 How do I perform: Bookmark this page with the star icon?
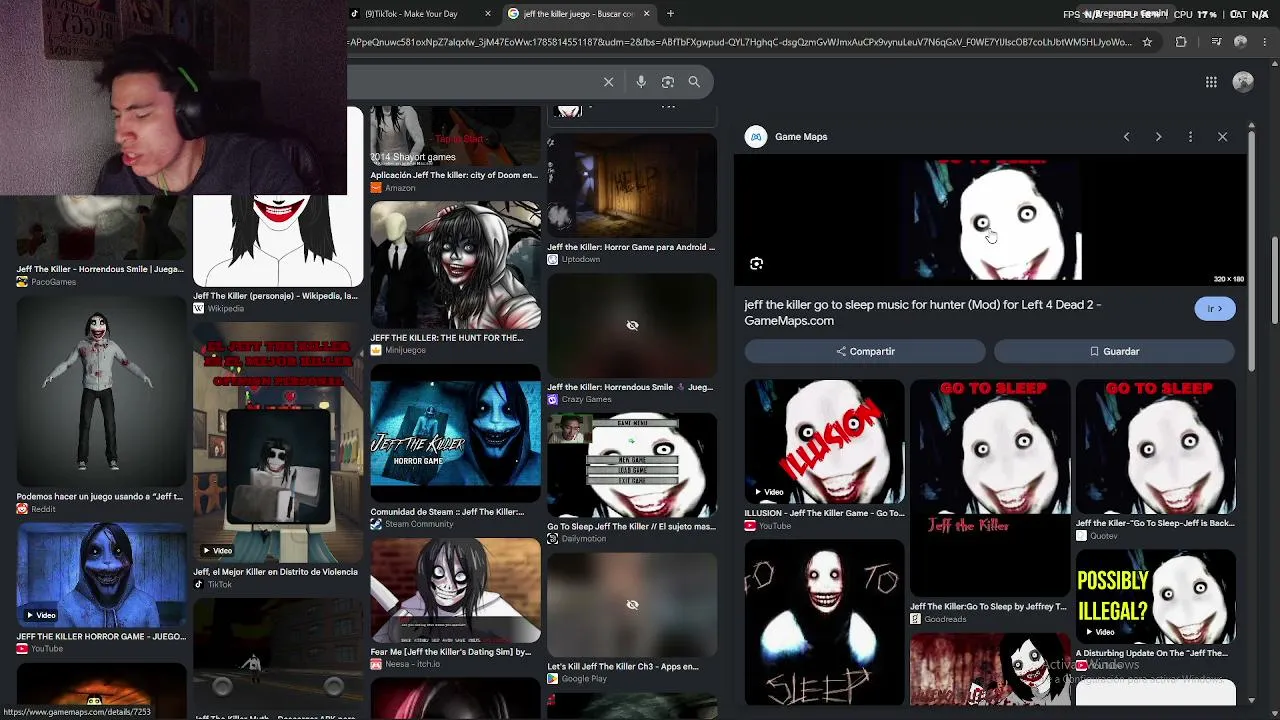1147,42
